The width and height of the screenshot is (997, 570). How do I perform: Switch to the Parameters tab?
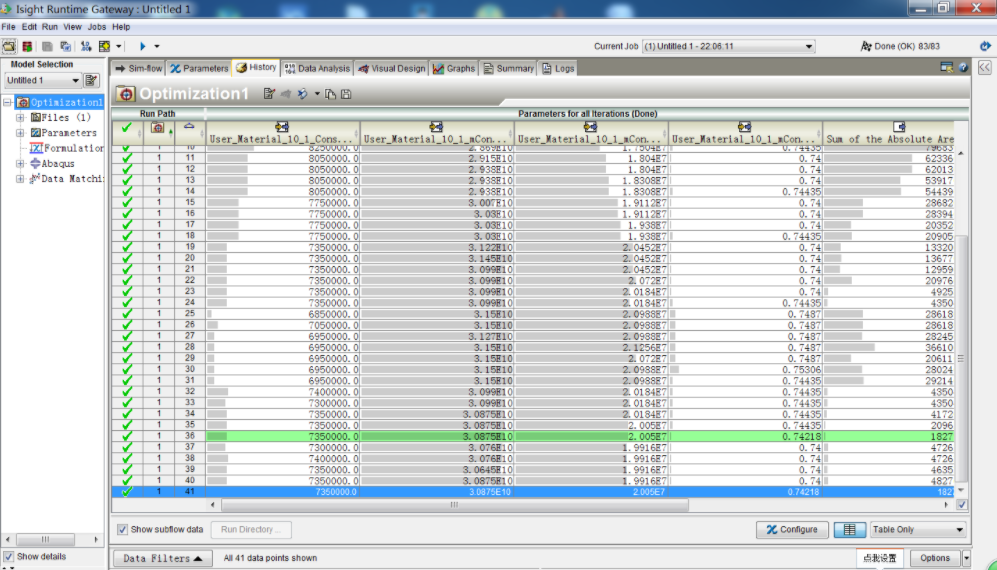199,68
